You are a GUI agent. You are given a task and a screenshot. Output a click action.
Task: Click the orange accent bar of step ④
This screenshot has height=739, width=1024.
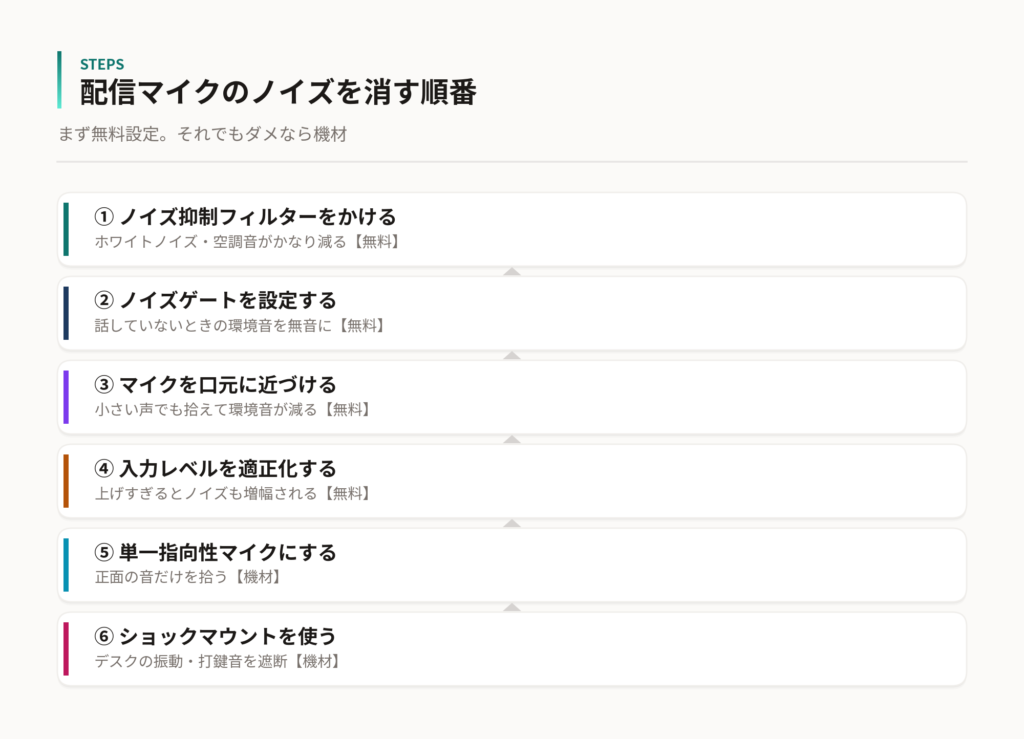tap(66, 481)
